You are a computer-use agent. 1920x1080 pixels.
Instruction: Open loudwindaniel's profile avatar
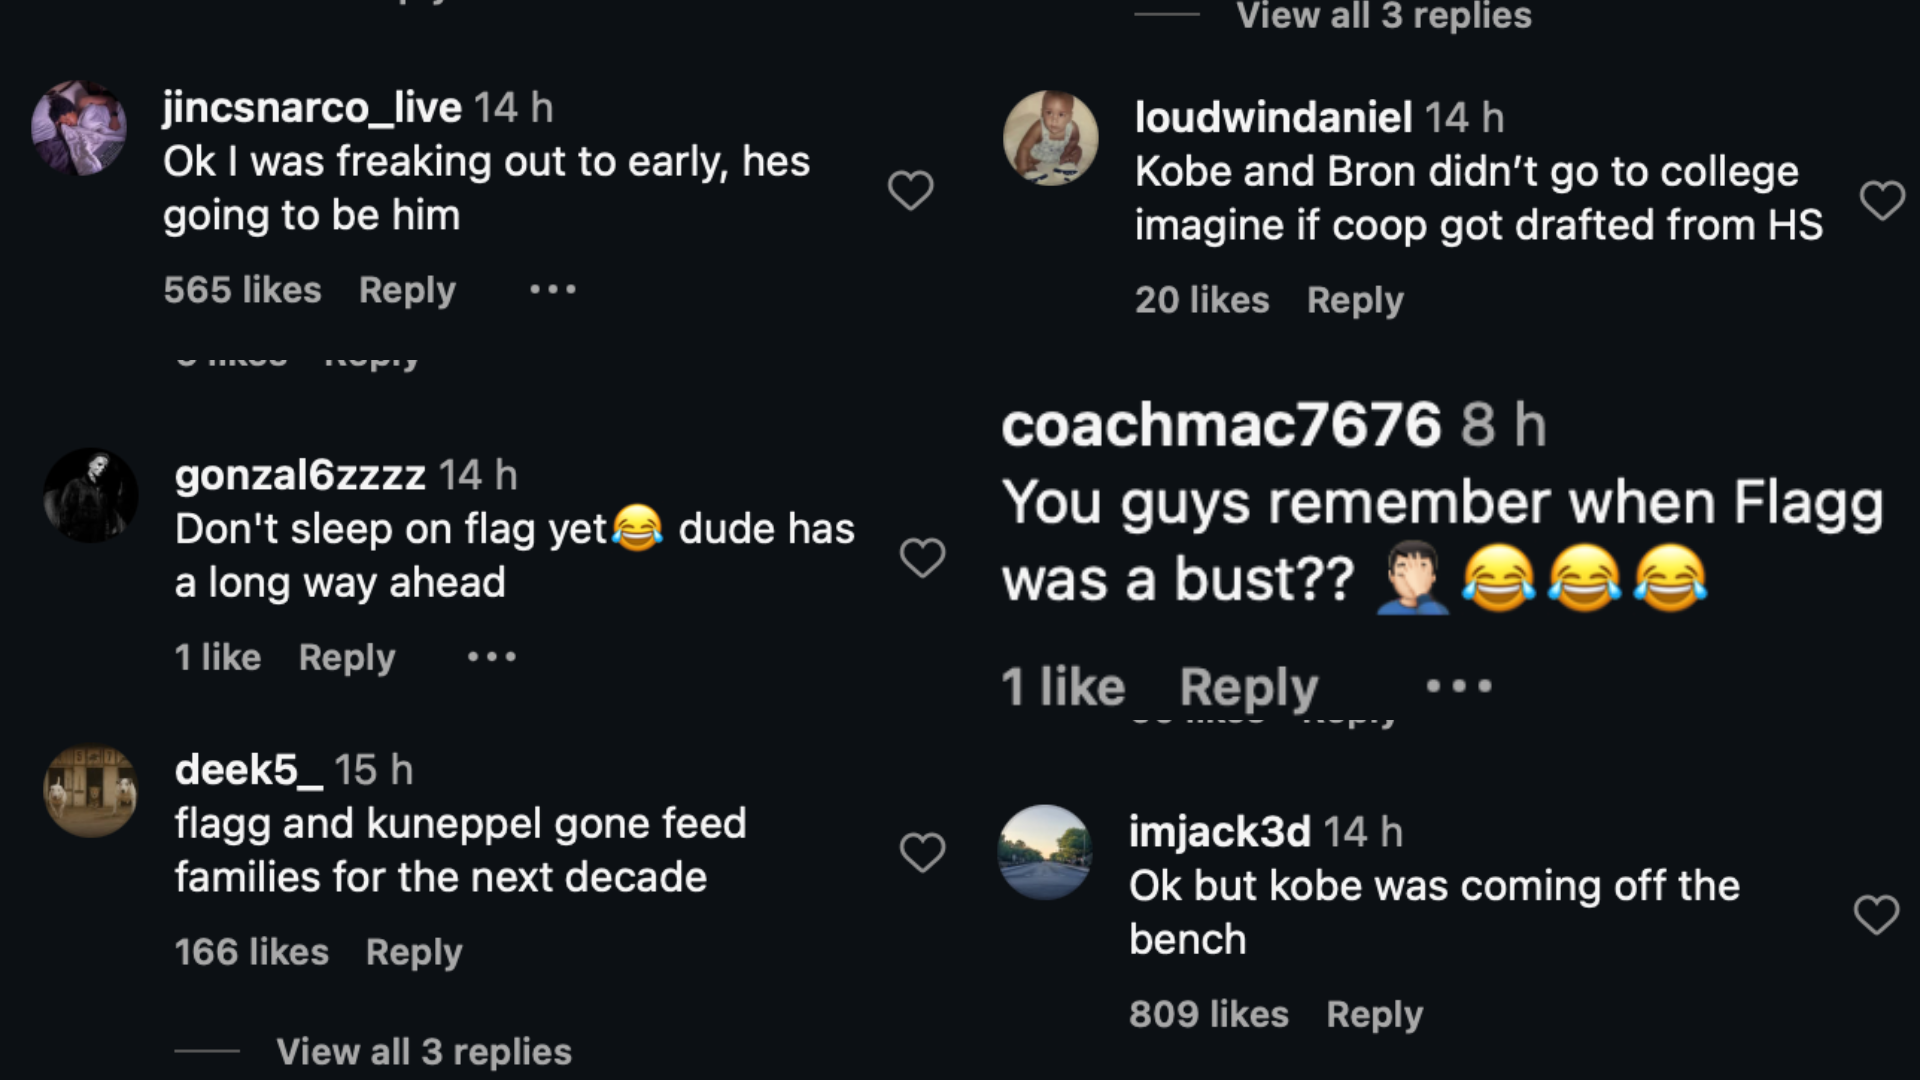(x=1050, y=138)
